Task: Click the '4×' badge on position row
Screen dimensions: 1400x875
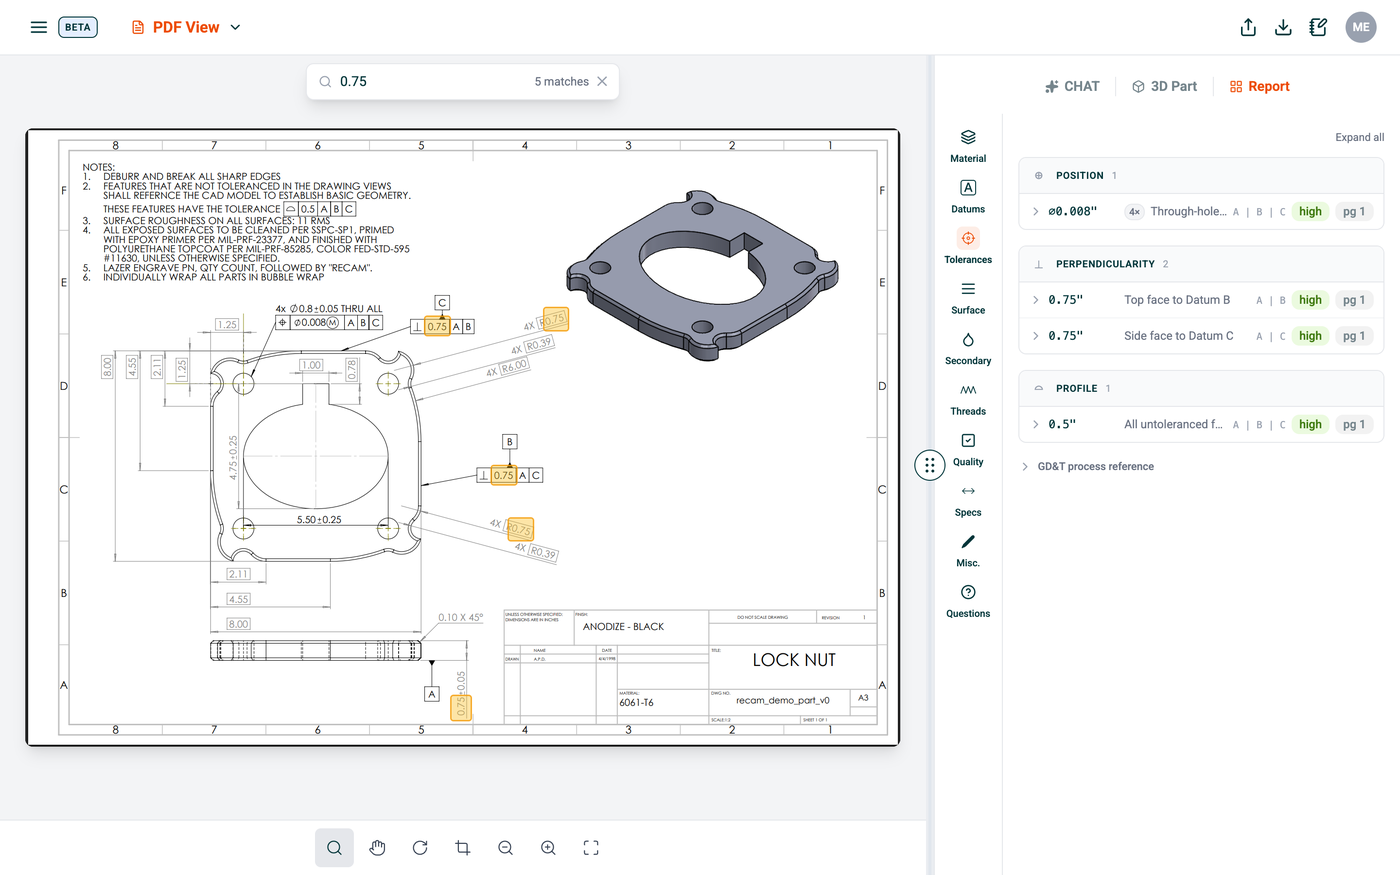Action: pyautogui.click(x=1134, y=211)
